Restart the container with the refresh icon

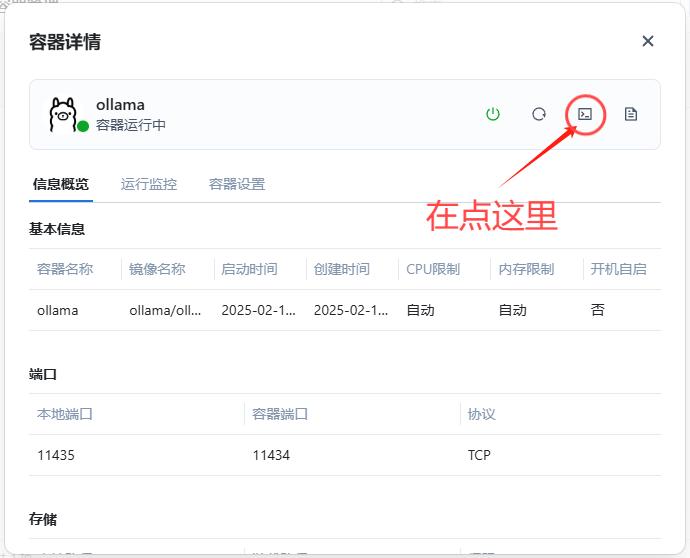(539, 114)
